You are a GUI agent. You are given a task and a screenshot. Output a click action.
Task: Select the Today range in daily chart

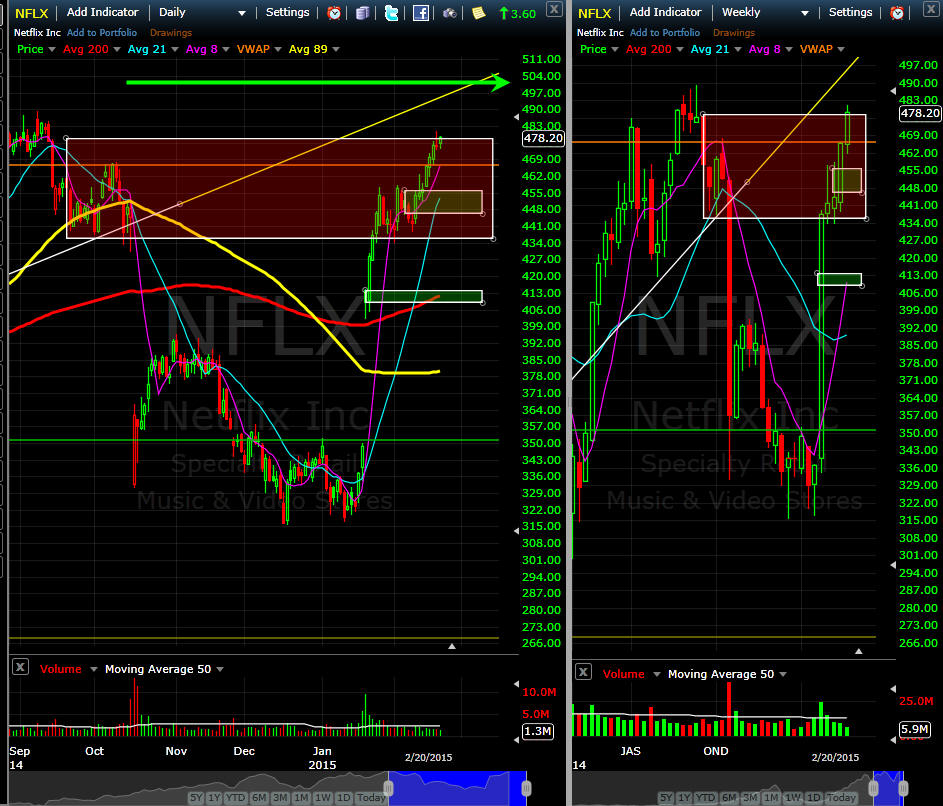coord(370,798)
